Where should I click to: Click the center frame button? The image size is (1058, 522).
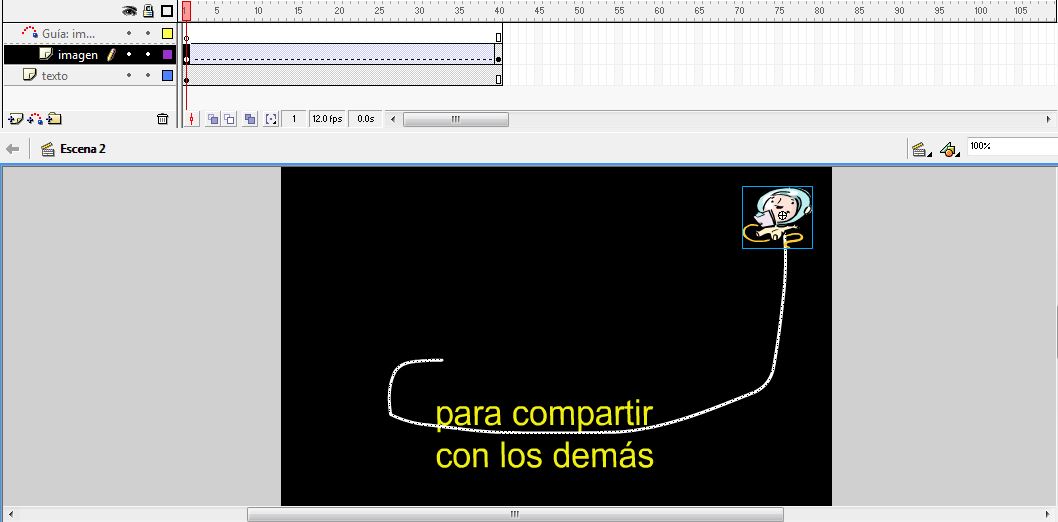pos(192,119)
